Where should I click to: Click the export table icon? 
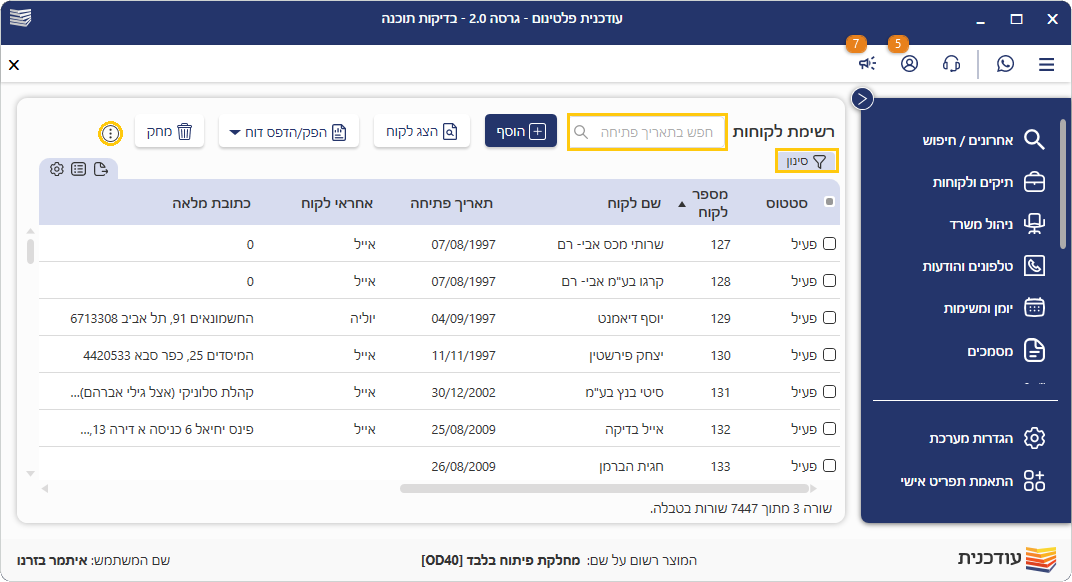(x=101, y=169)
